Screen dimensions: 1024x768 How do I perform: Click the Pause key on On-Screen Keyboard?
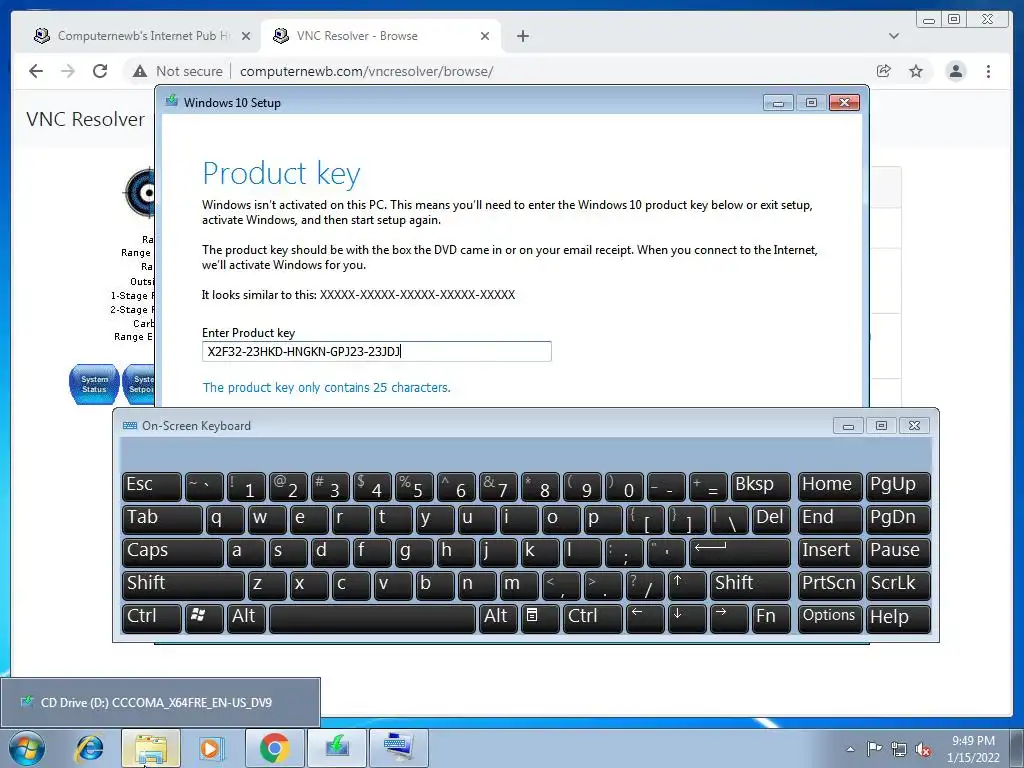click(898, 552)
